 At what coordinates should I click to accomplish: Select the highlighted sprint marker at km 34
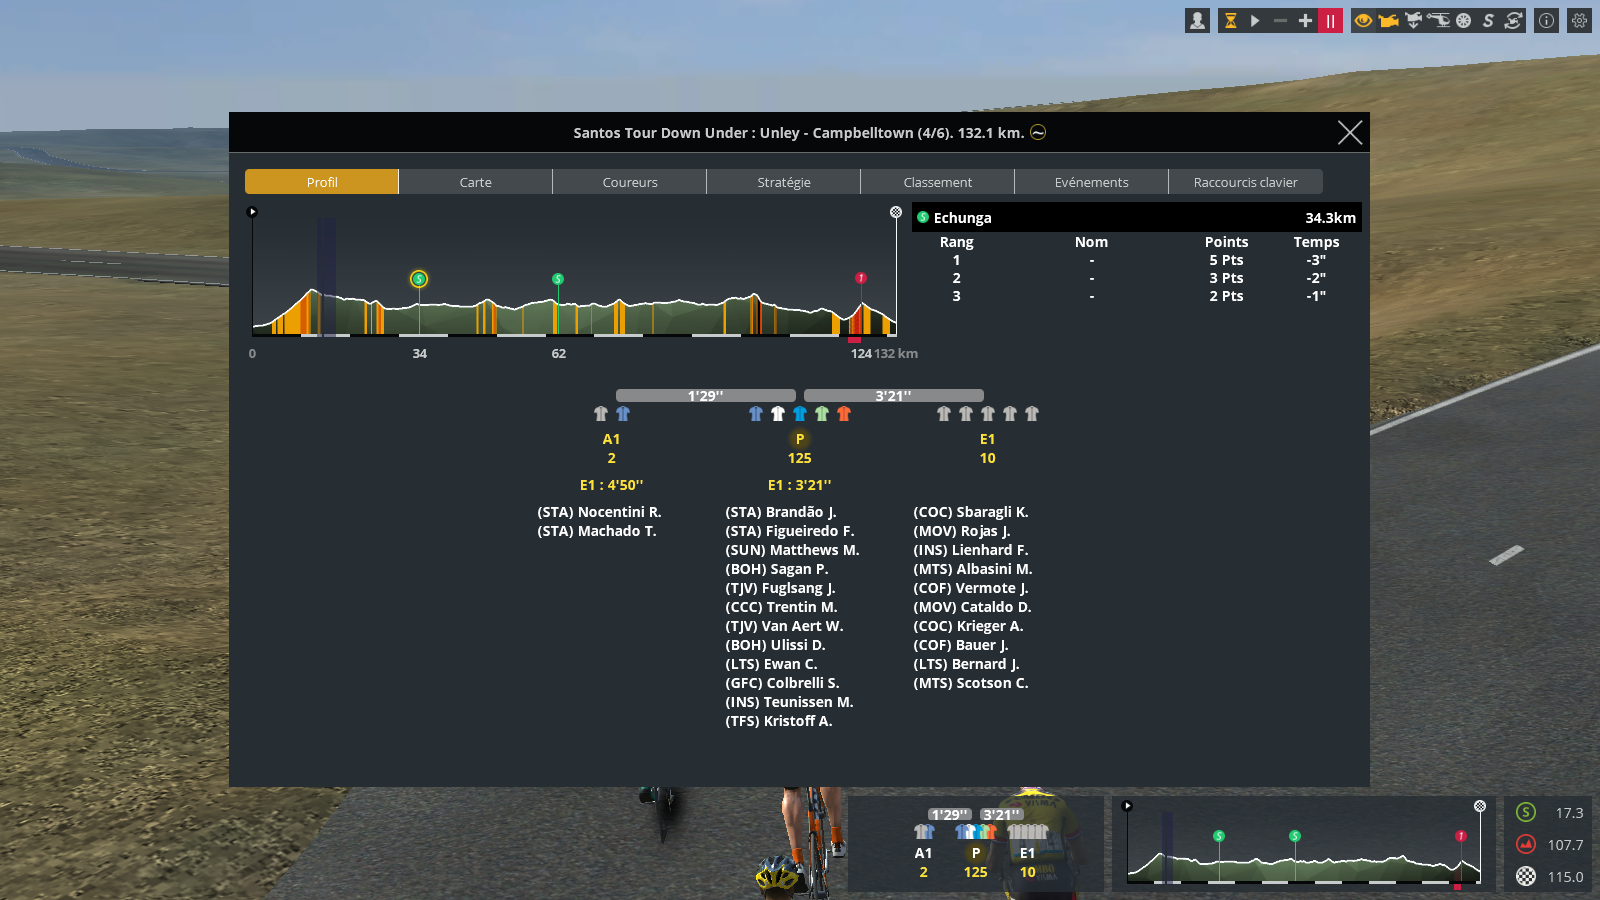point(419,279)
